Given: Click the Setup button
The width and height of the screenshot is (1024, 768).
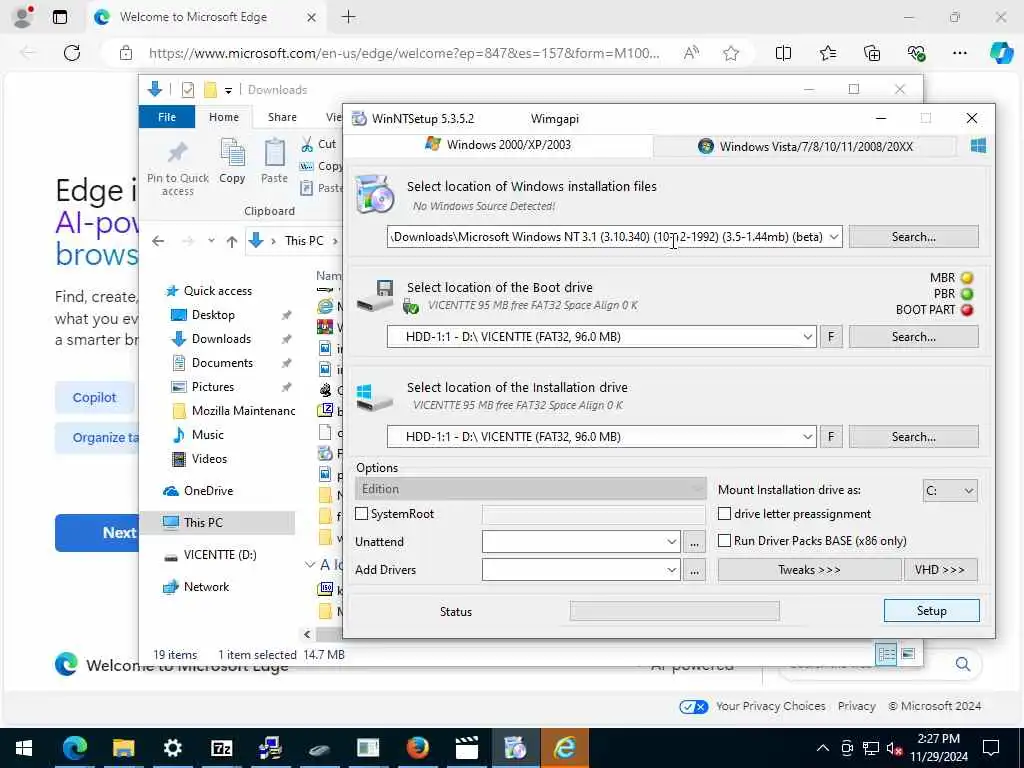Looking at the screenshot, I should coord(931,611).
